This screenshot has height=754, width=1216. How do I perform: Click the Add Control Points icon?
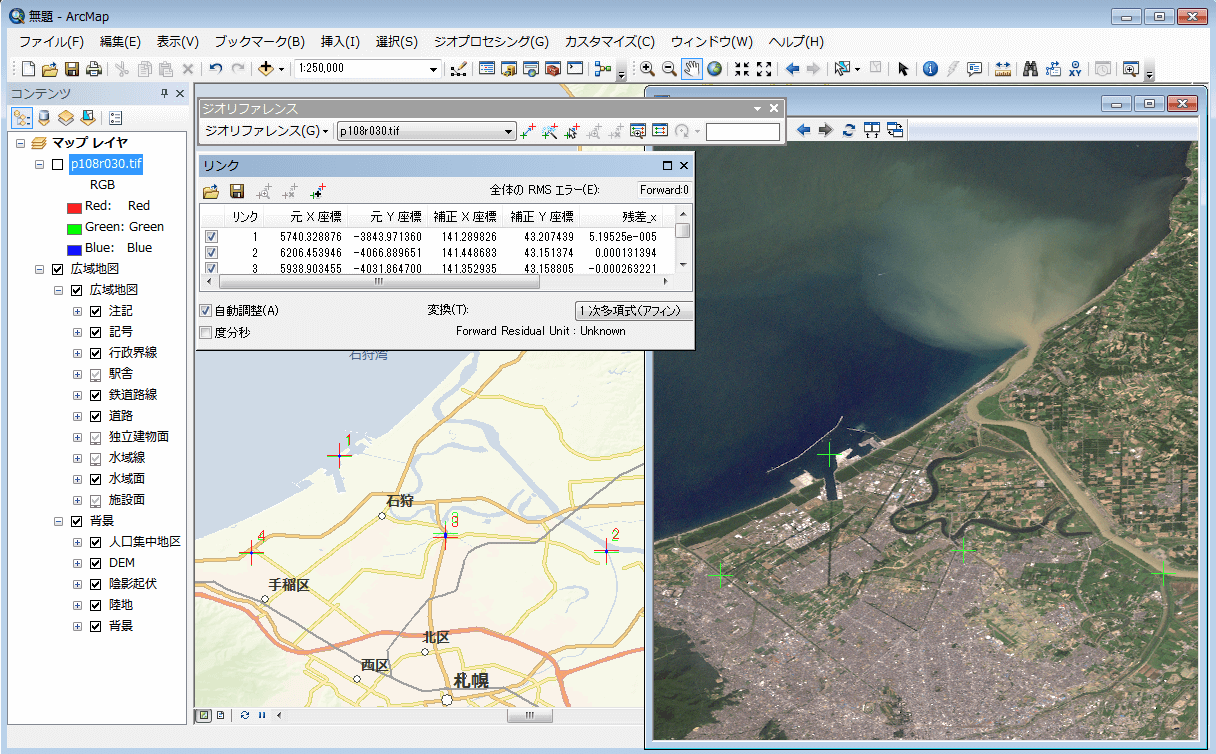coord(528,131)
